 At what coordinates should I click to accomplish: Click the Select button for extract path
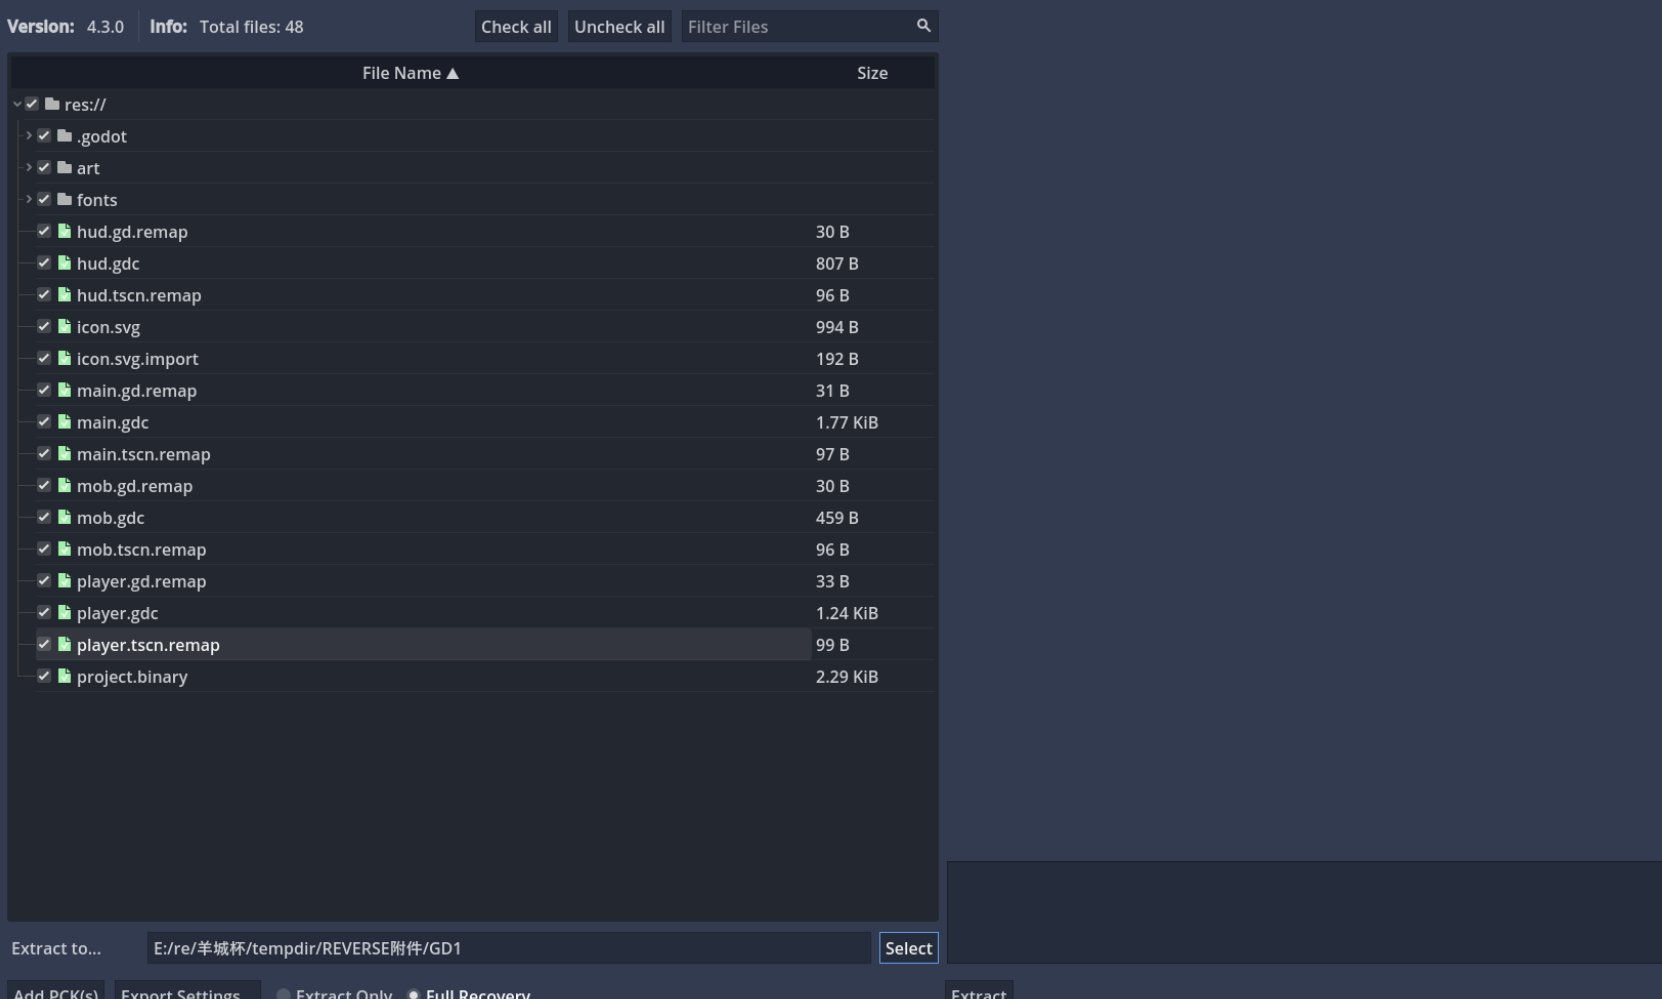pyautogui.click(x=908, y=948)
